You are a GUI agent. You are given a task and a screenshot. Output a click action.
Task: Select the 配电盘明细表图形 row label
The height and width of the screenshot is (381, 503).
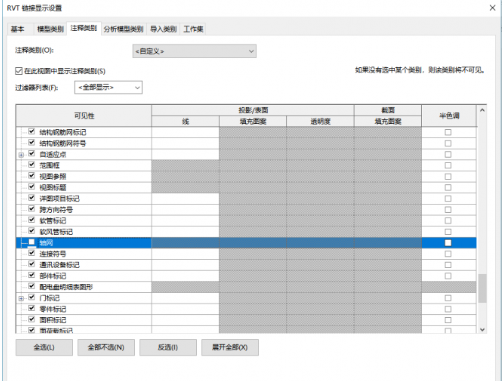click(66, 287)
